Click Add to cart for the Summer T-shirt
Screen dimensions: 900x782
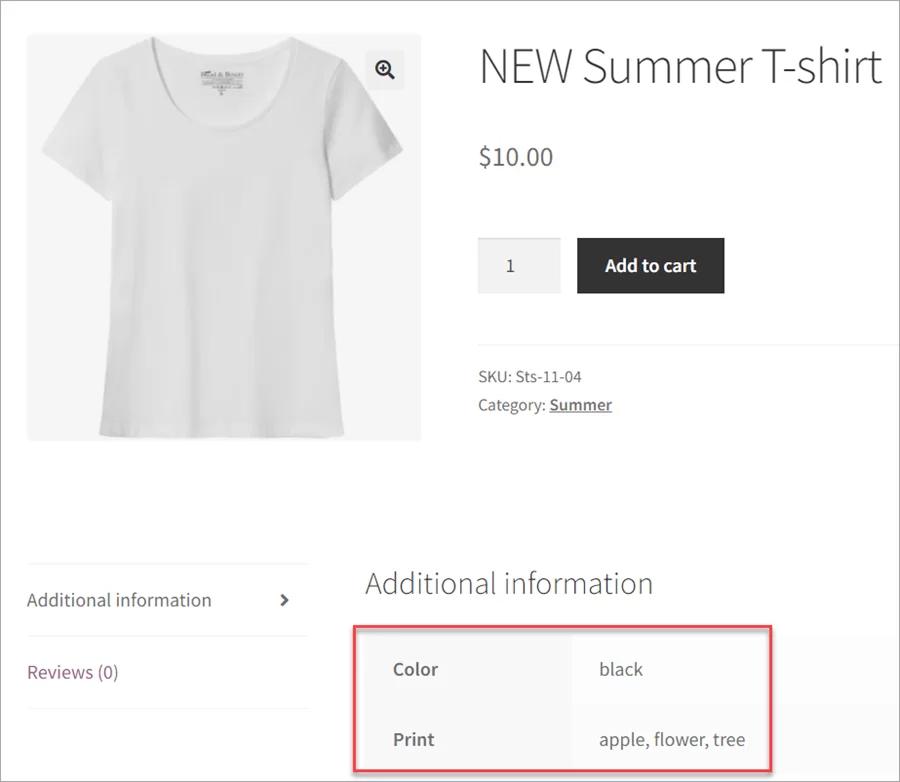click(650, 265)
